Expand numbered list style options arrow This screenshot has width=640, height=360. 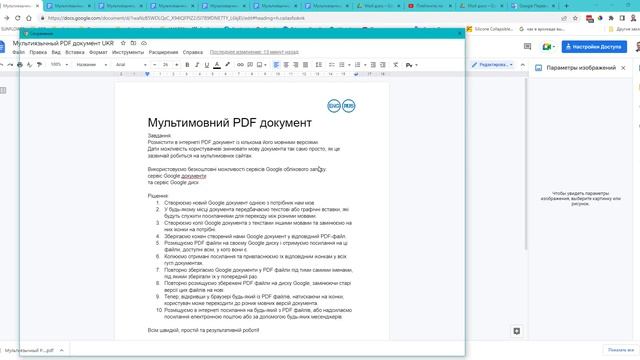[x=365, y=65]
